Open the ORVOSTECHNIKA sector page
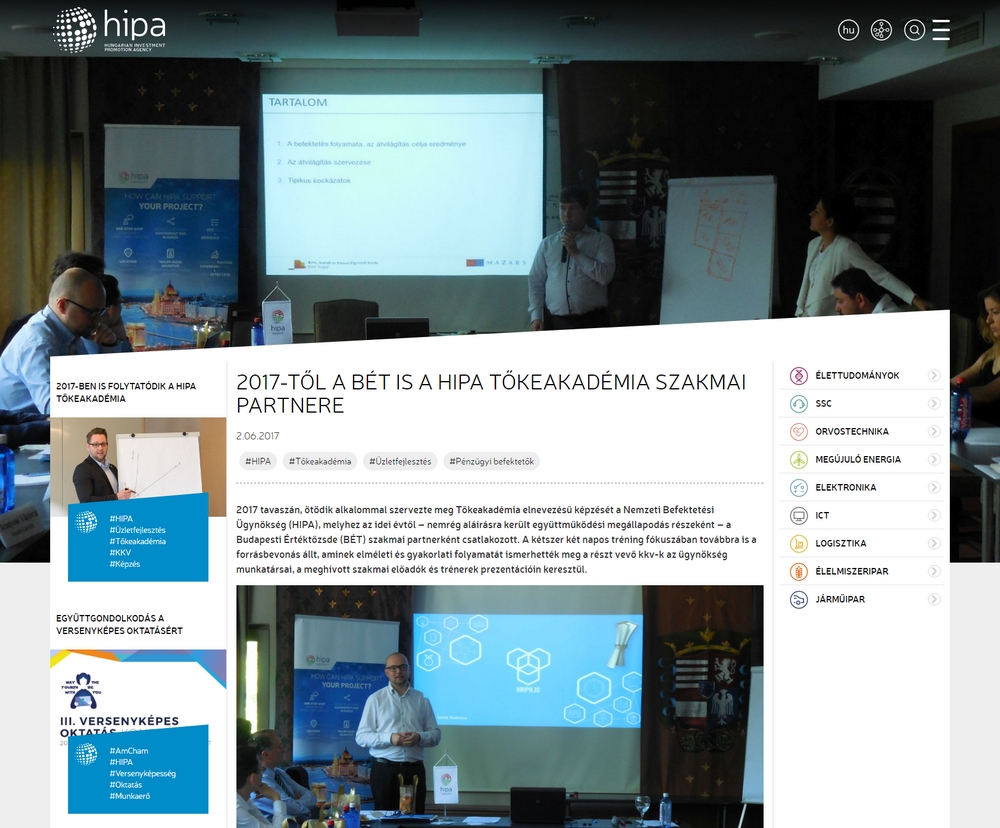The image size is (1000, 828). point(851,432)
